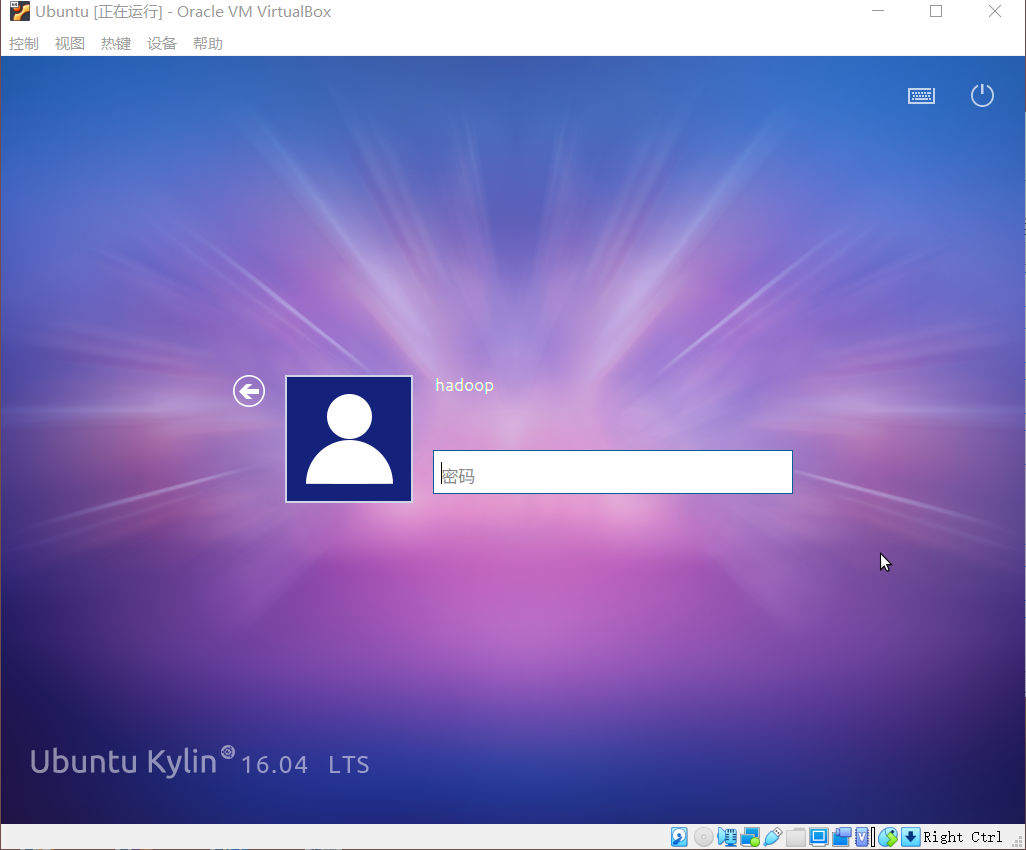Screen dimensions: 1026x850
Task: Focus the password input field
Action: [612, 472]
